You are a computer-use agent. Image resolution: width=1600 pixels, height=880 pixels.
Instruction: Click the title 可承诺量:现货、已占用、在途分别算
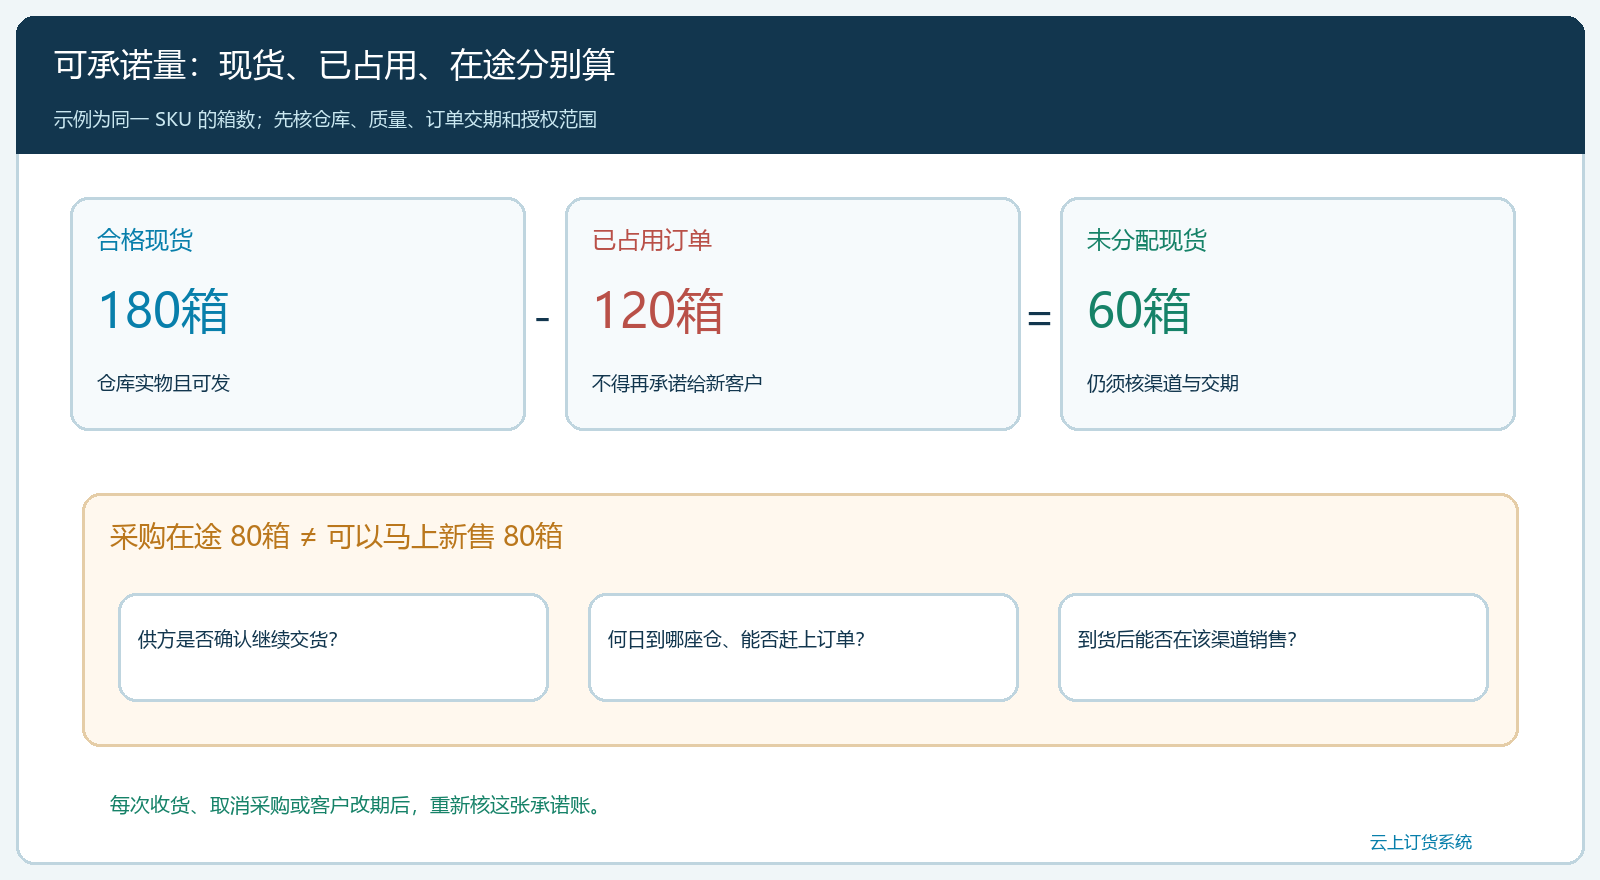point(334,65)
